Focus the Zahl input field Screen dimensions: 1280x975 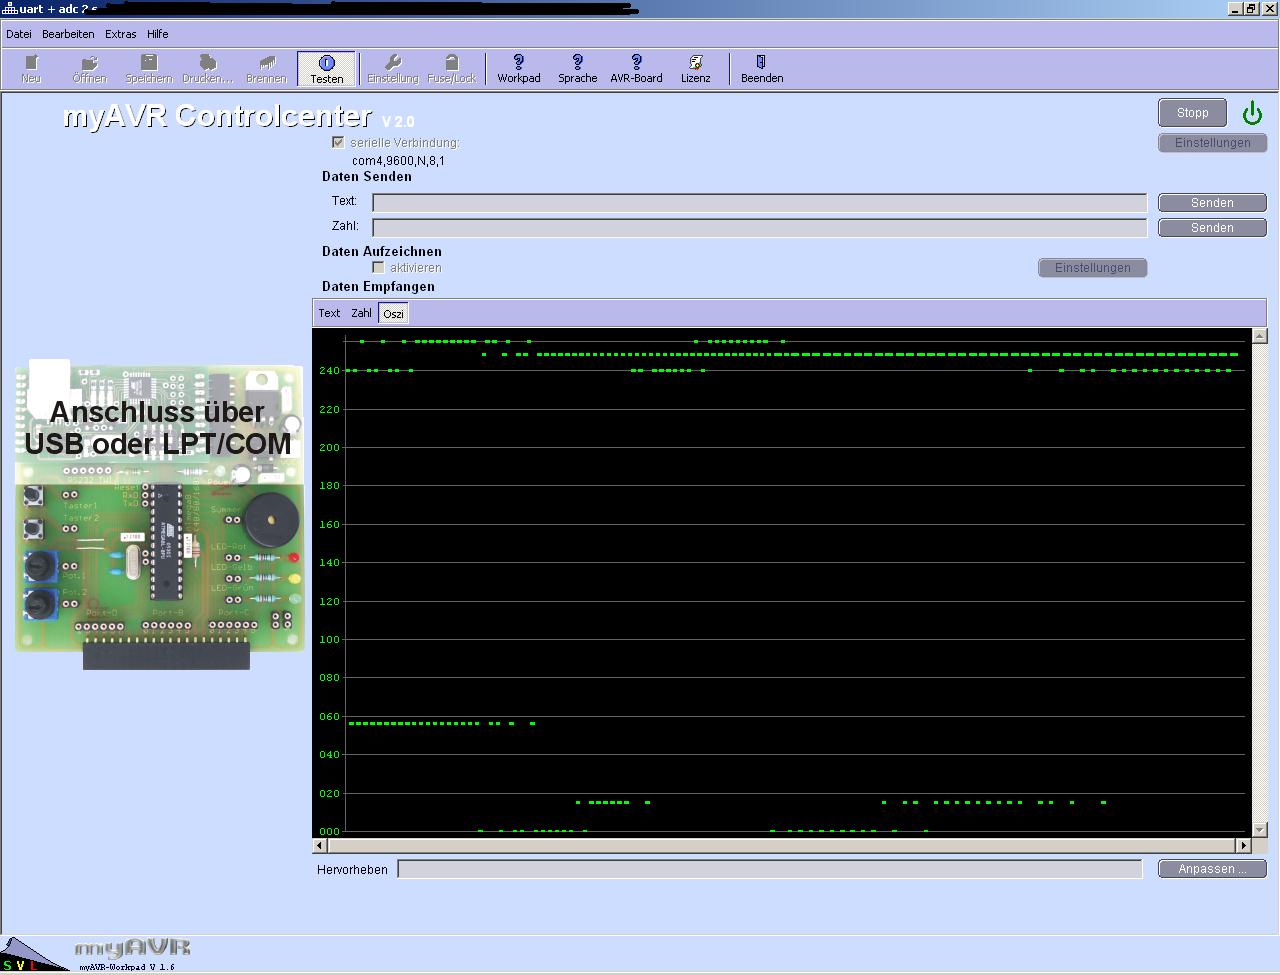click(x=759, y=228)
